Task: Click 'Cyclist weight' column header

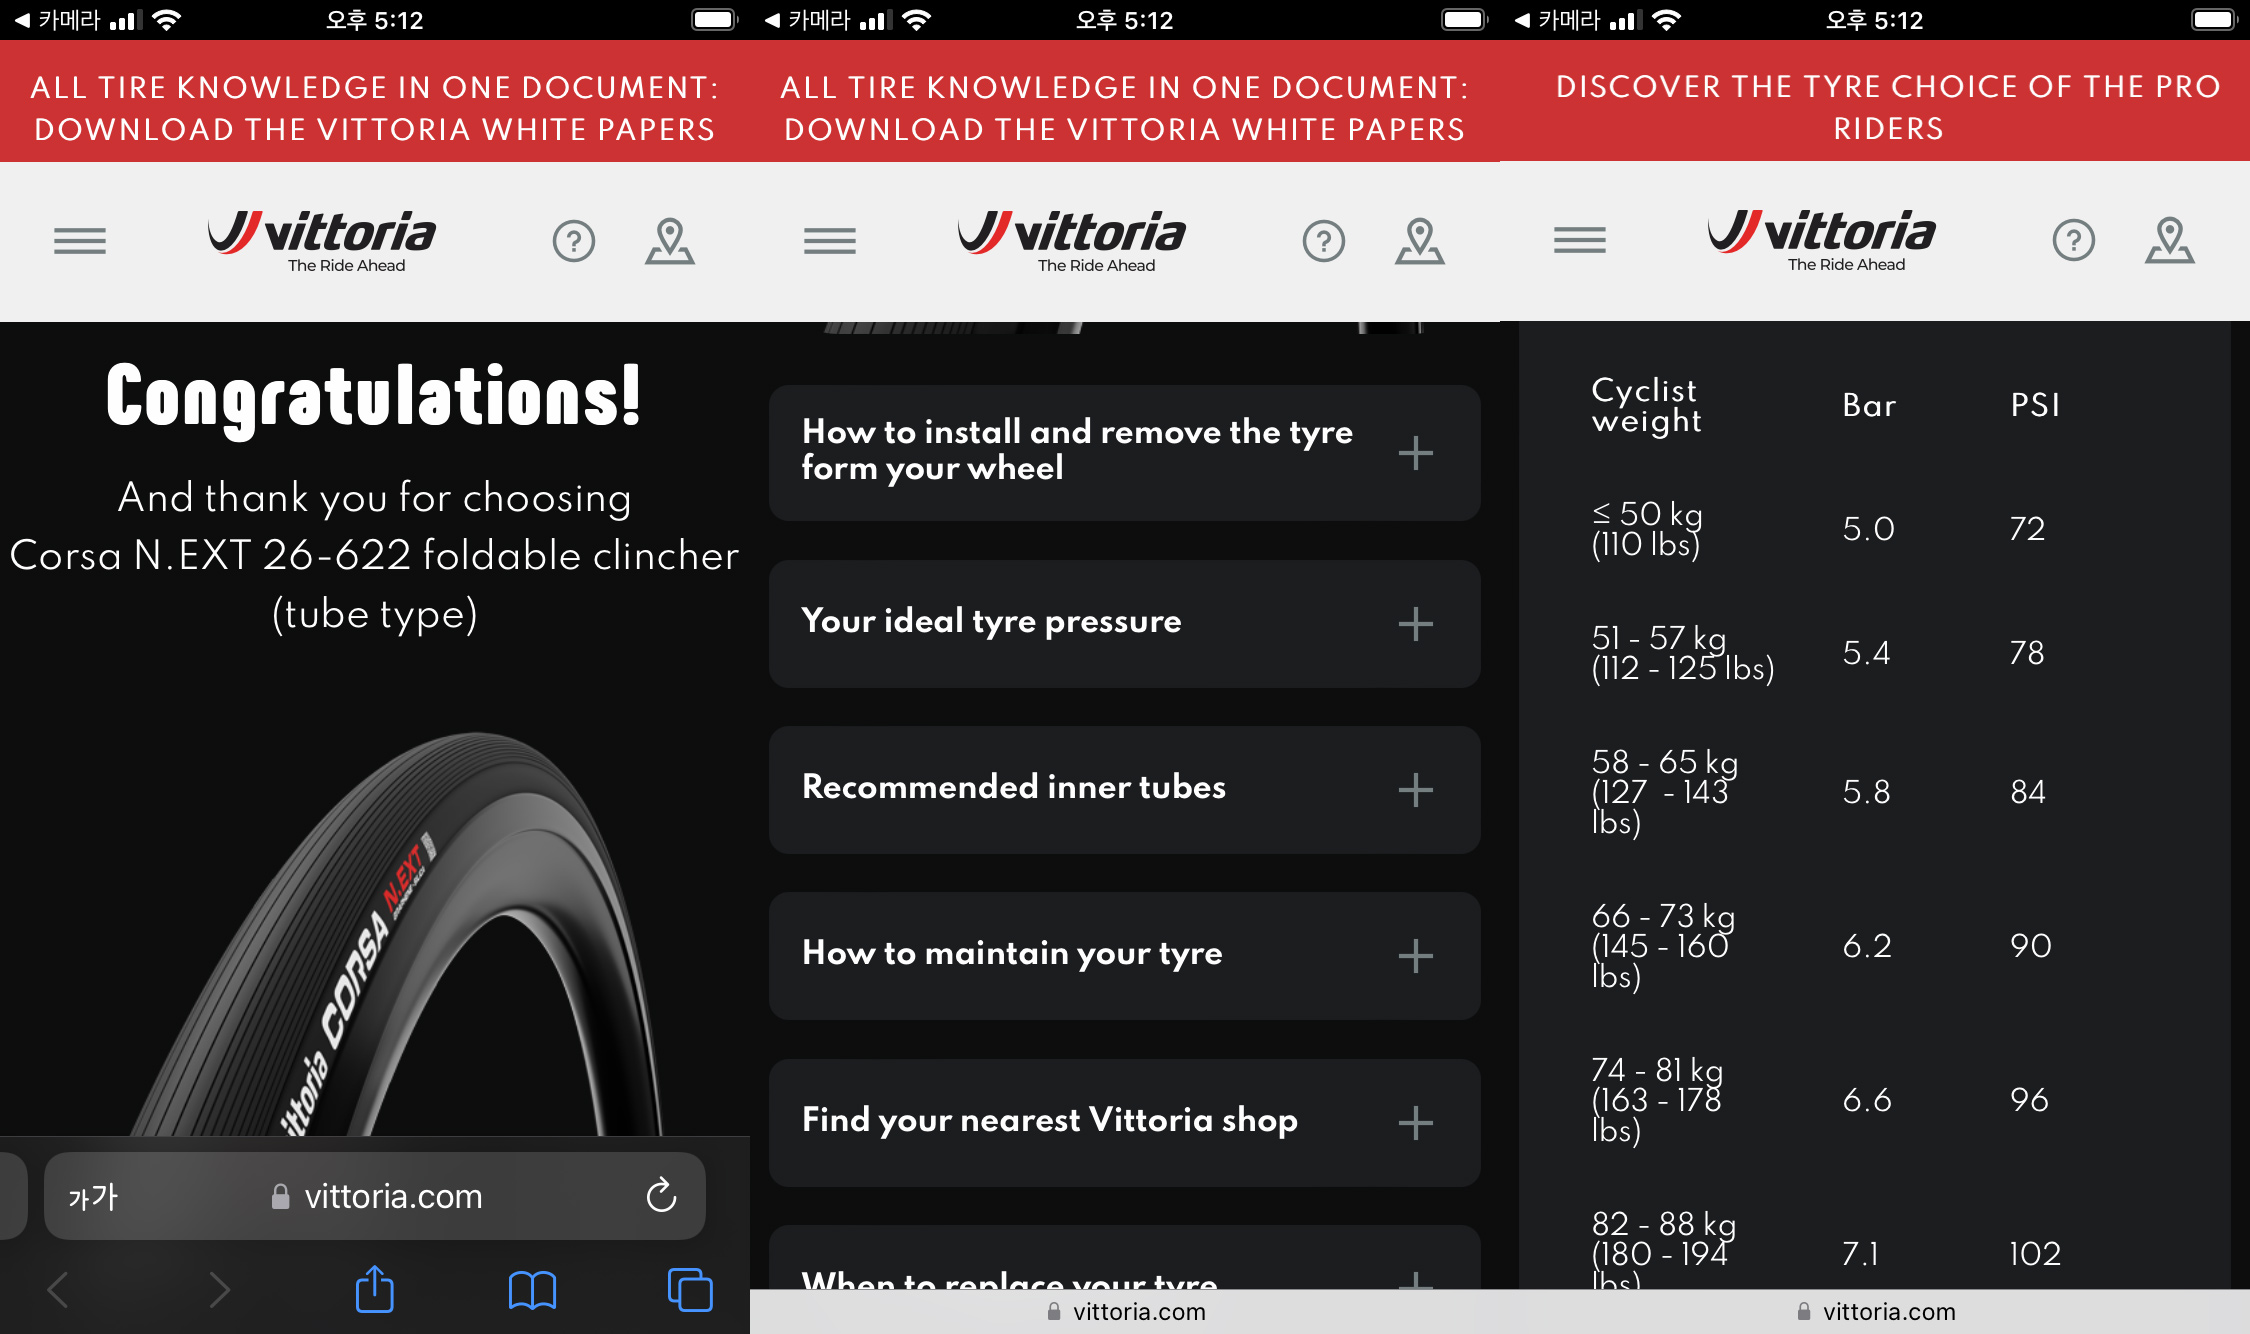Action: point(1646,405)
